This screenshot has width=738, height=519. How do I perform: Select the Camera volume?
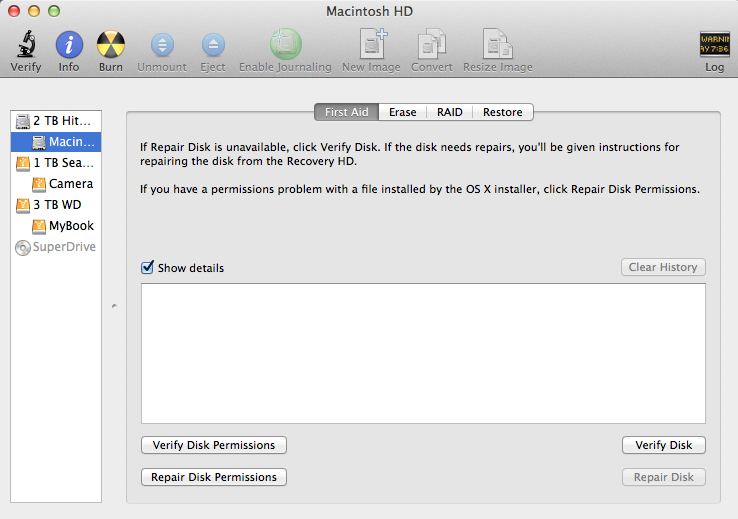tap(56, 184)
